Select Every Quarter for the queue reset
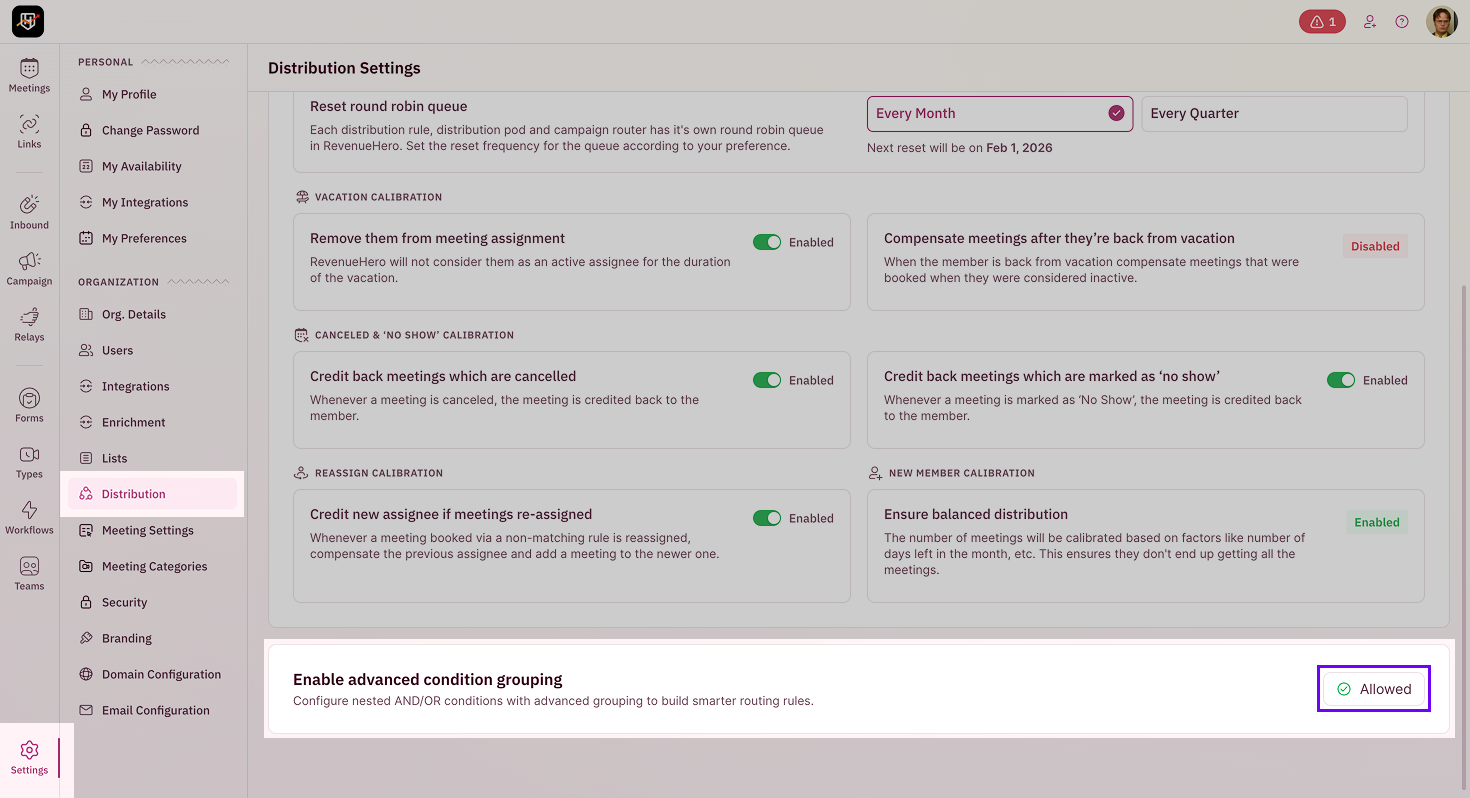The width and height of the screenshot is (1470, 798). click(1273, 113)
